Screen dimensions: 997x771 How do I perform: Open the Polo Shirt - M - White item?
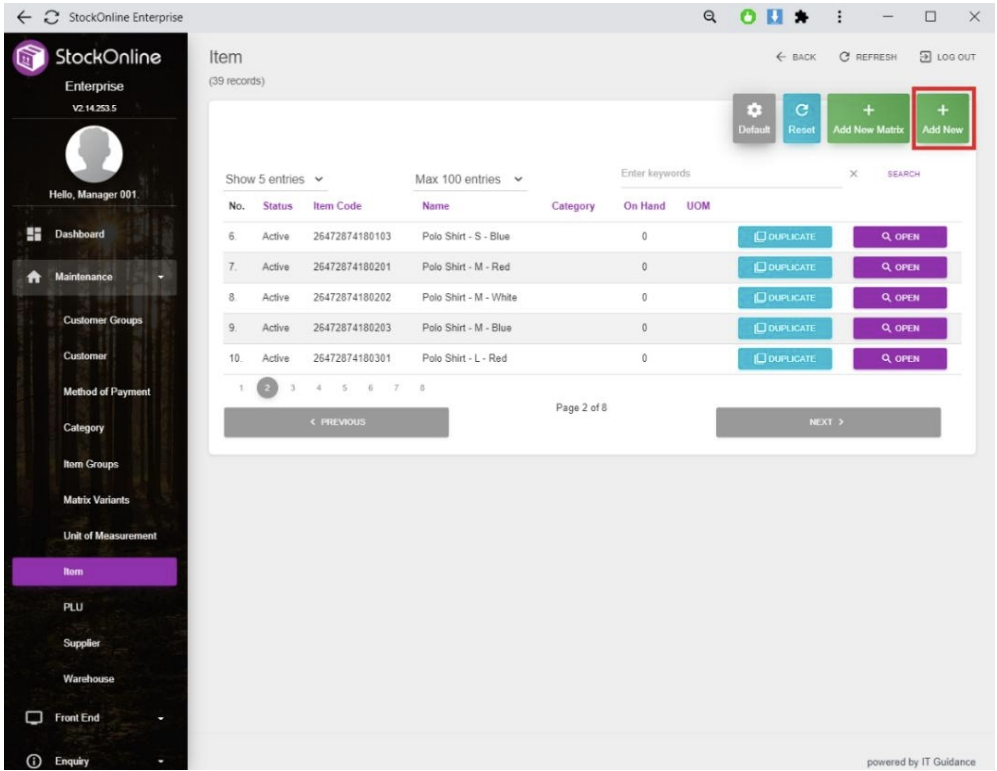[x=899, y=298]
